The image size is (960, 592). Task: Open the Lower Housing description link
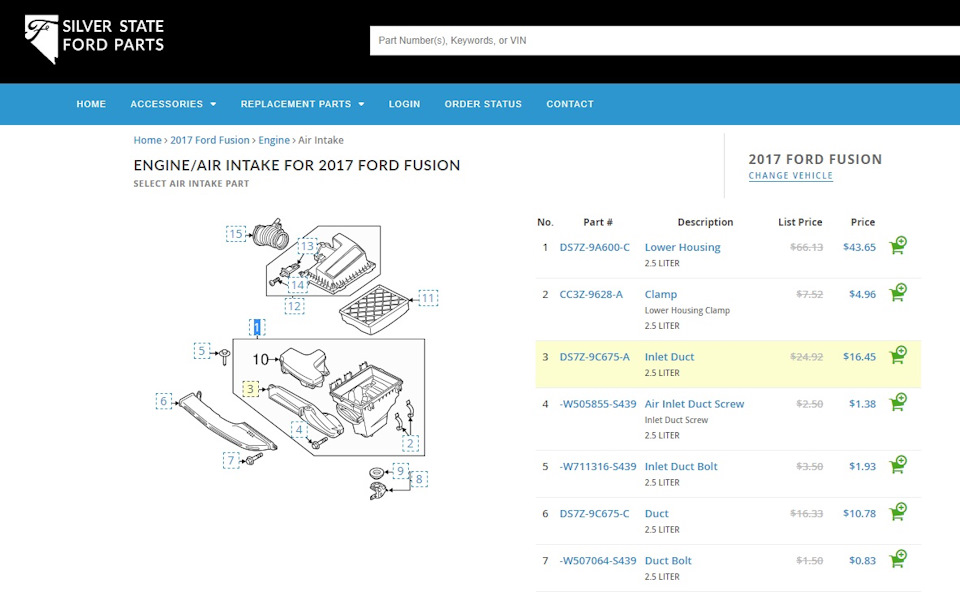click(x=683, y=247)
